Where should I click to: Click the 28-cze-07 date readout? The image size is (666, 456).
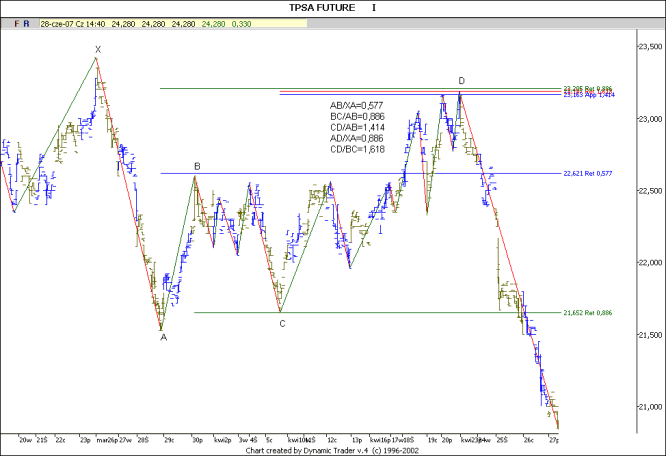coord(59,21)
